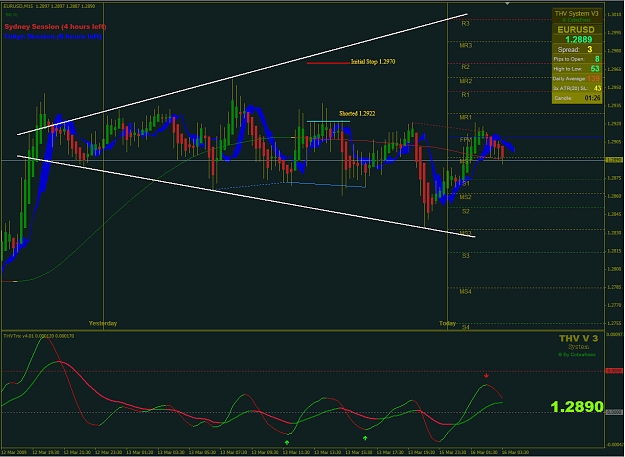Click the Shorted 1.2922 label
The height and width of the screenshot is (457, 625).
point(357,114)
